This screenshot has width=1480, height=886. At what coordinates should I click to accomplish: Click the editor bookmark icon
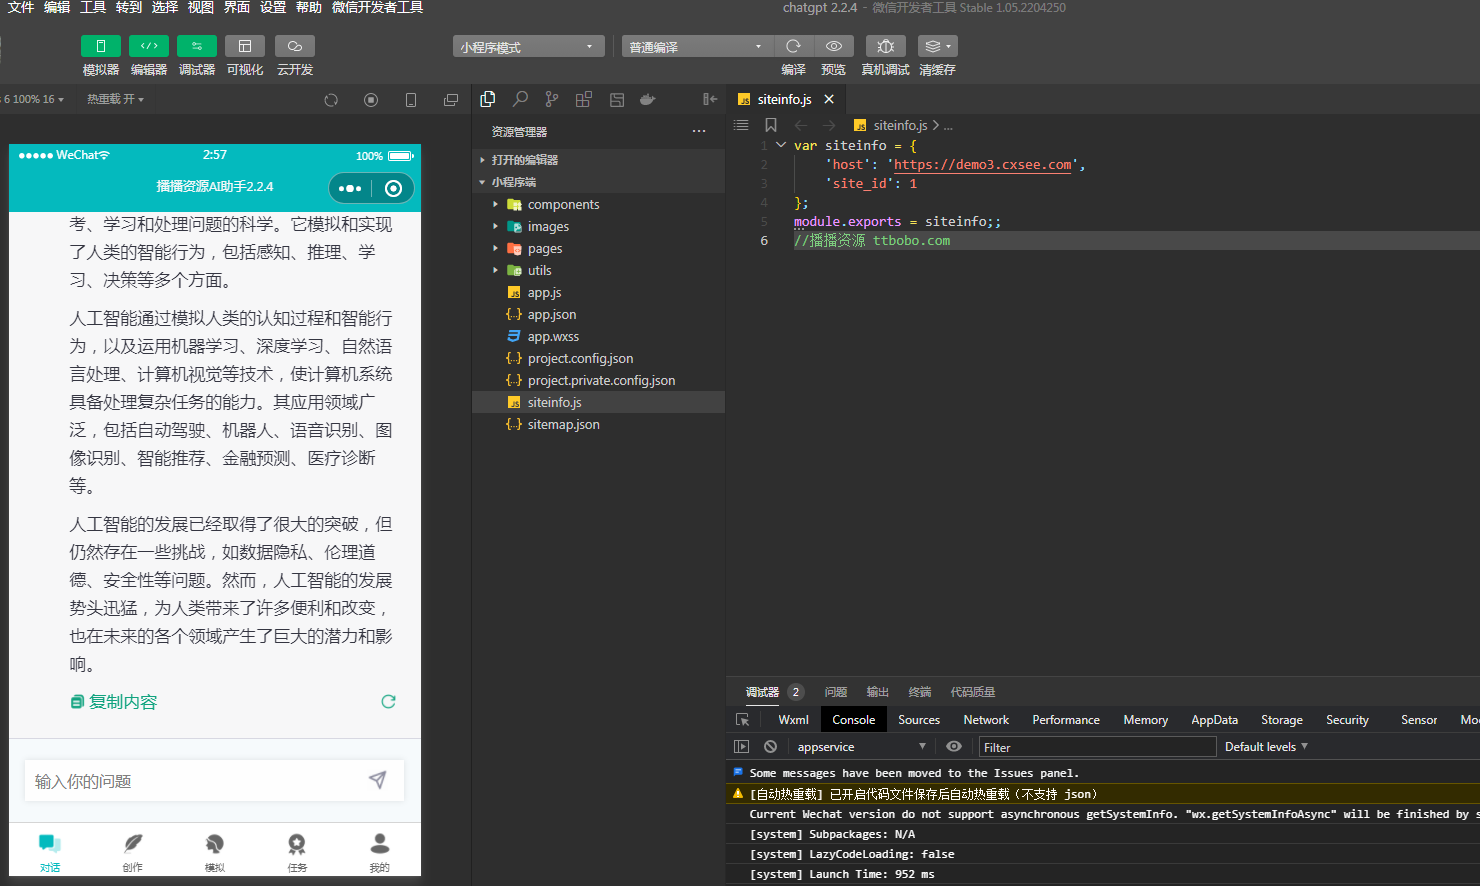pos(771,125)
